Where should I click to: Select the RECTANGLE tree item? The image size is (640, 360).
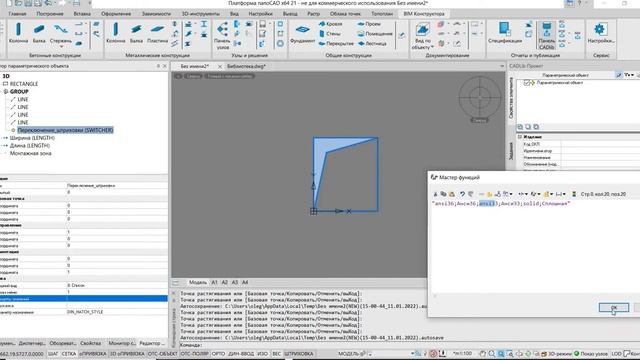tap(24, 84)
